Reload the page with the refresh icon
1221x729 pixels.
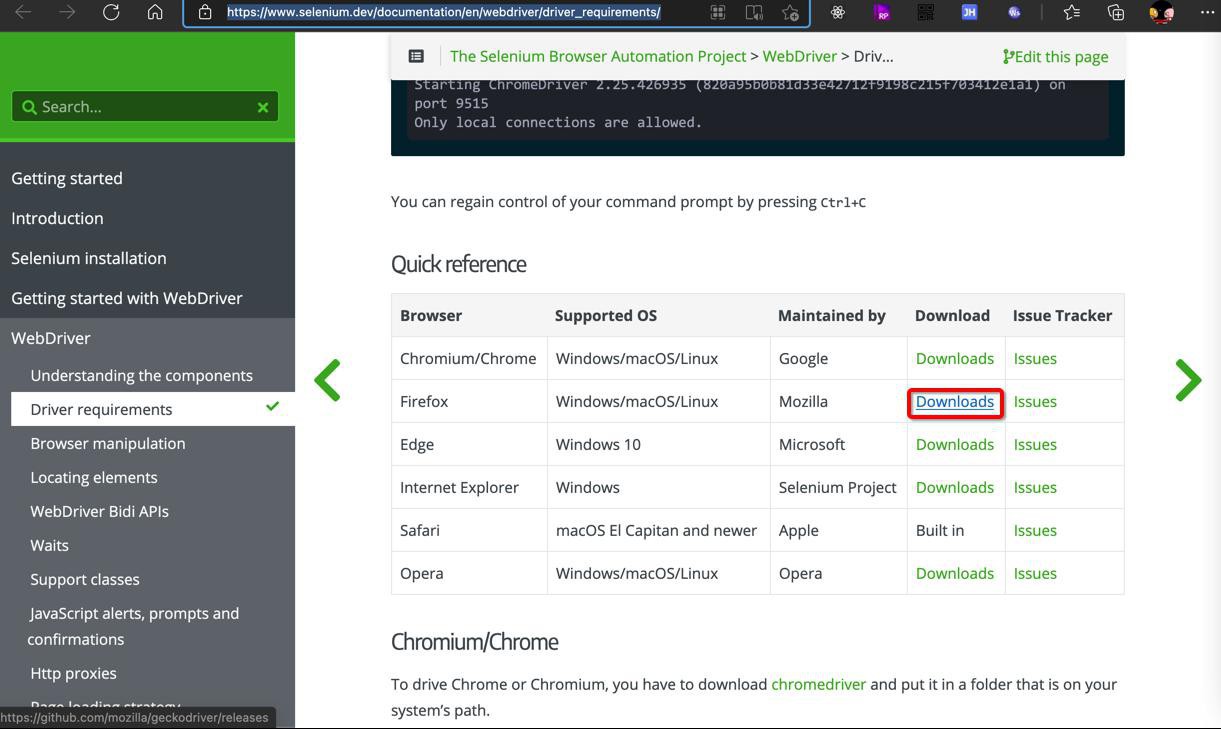point(111,12)
